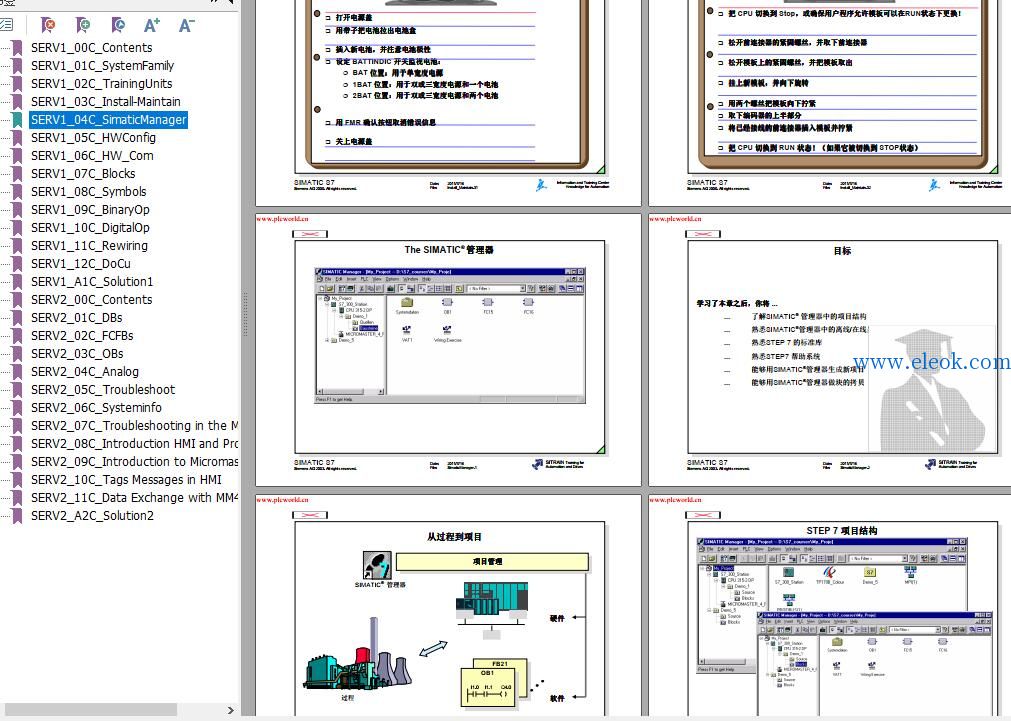The height and width of the screenshot is (721, 1011).
Task: Click www.plcworld.cn link above The SIMATIC 管理器 slide
Action: coord(282,219)
